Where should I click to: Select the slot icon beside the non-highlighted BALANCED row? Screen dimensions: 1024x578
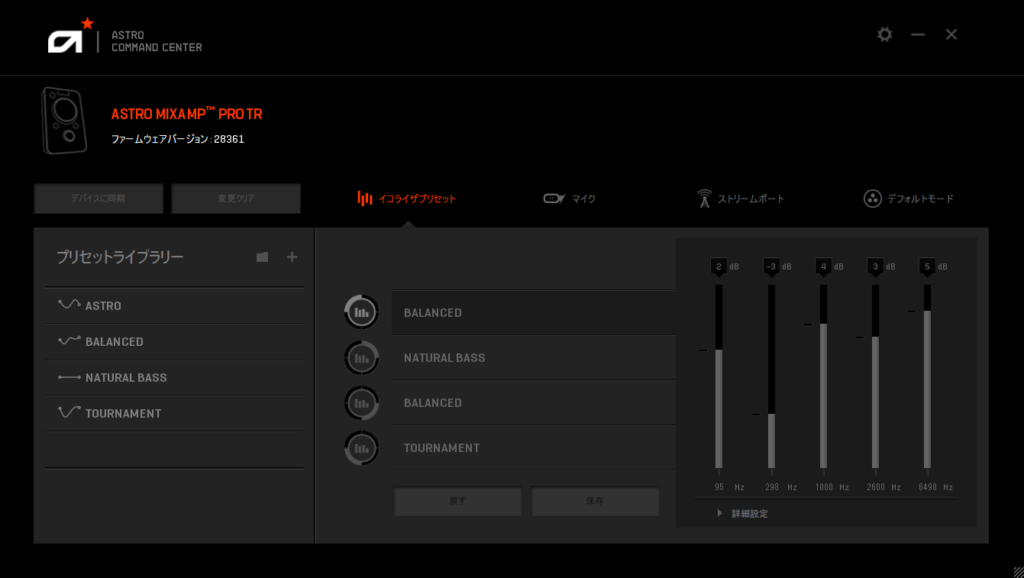click(x=361, y=403)
